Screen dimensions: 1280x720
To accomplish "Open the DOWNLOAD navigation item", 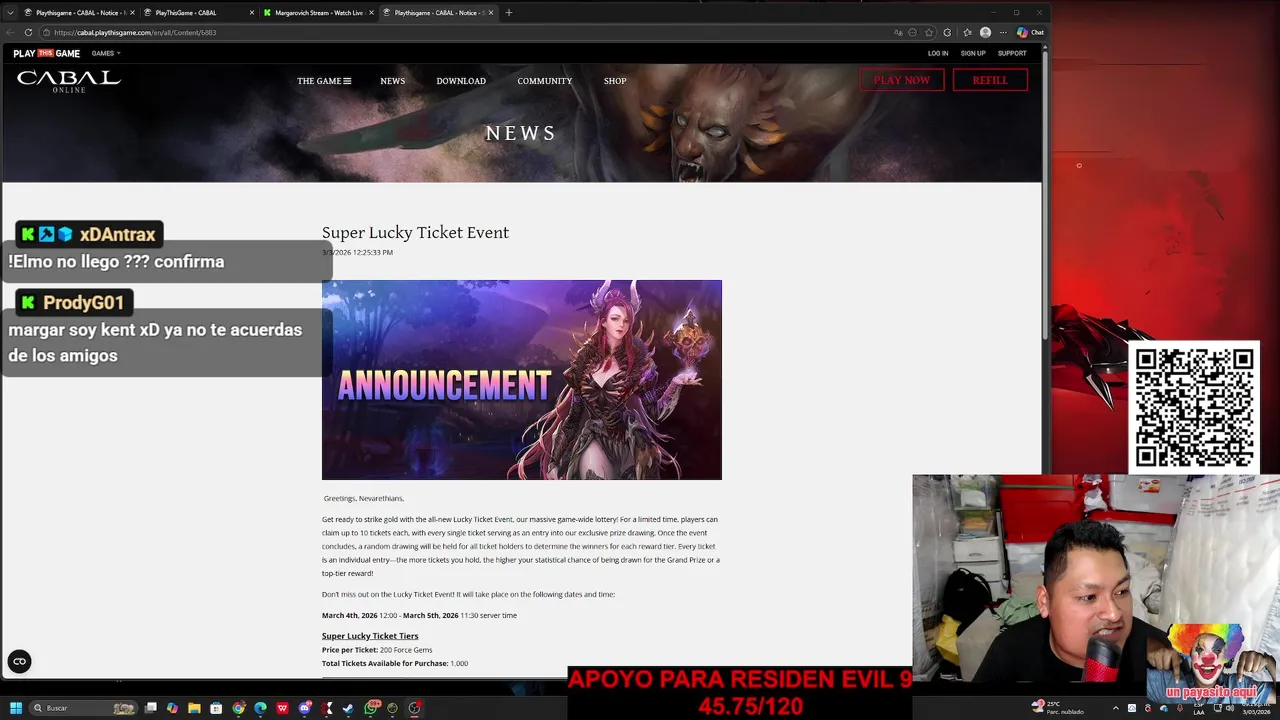I will pos(461,81).
